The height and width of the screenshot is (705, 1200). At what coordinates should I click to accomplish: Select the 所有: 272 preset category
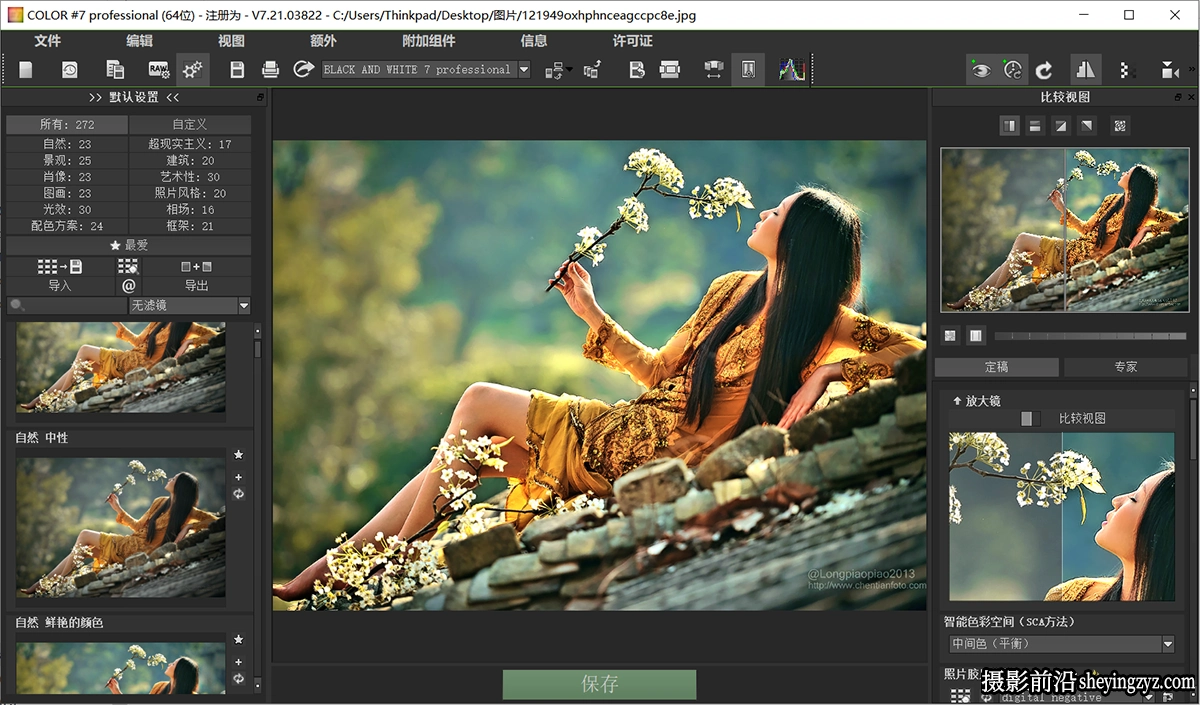pos(67,125)
